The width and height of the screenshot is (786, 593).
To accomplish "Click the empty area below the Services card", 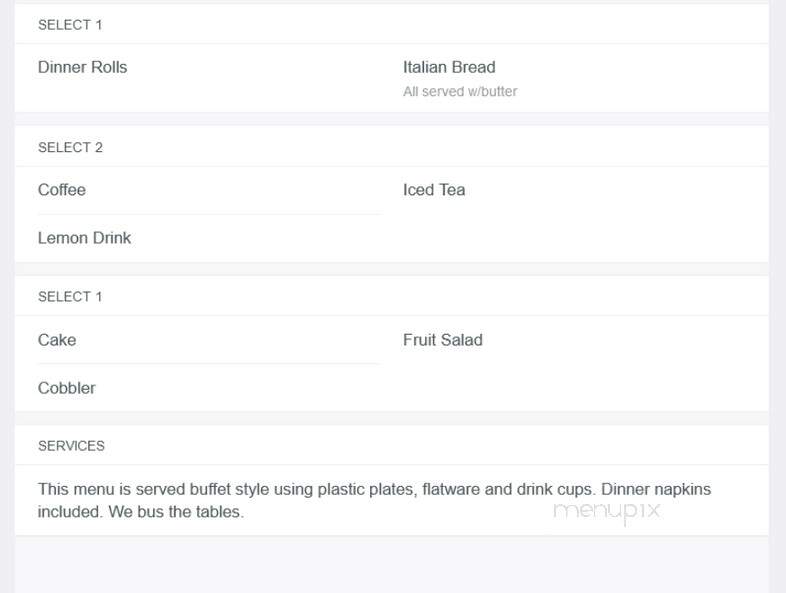I will click(392, 564).
